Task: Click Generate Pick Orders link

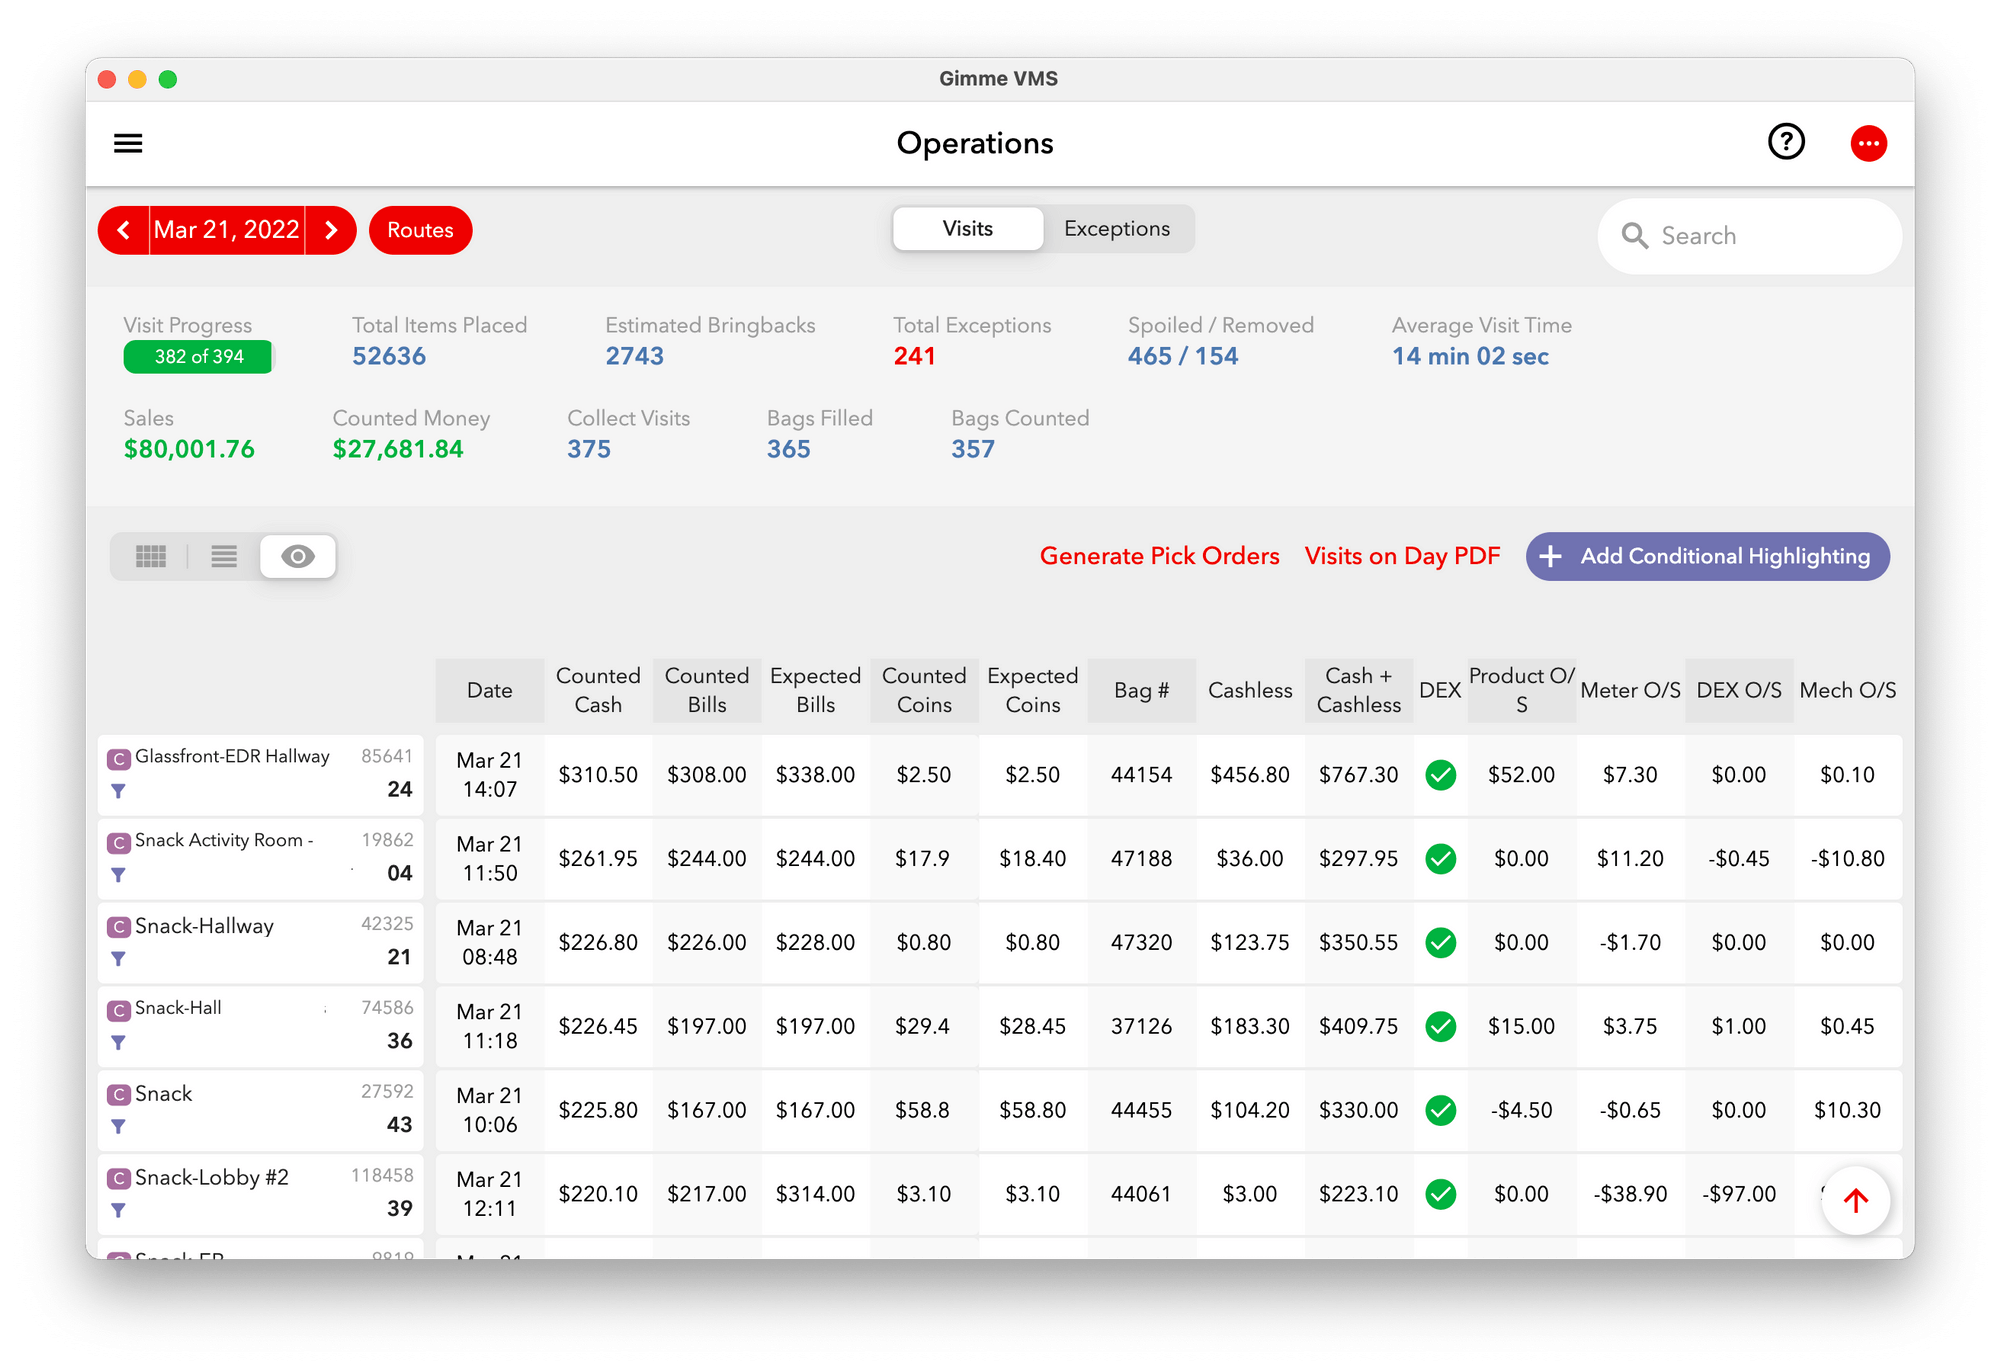Action: pyautogui.click(x=1159, y=556)
